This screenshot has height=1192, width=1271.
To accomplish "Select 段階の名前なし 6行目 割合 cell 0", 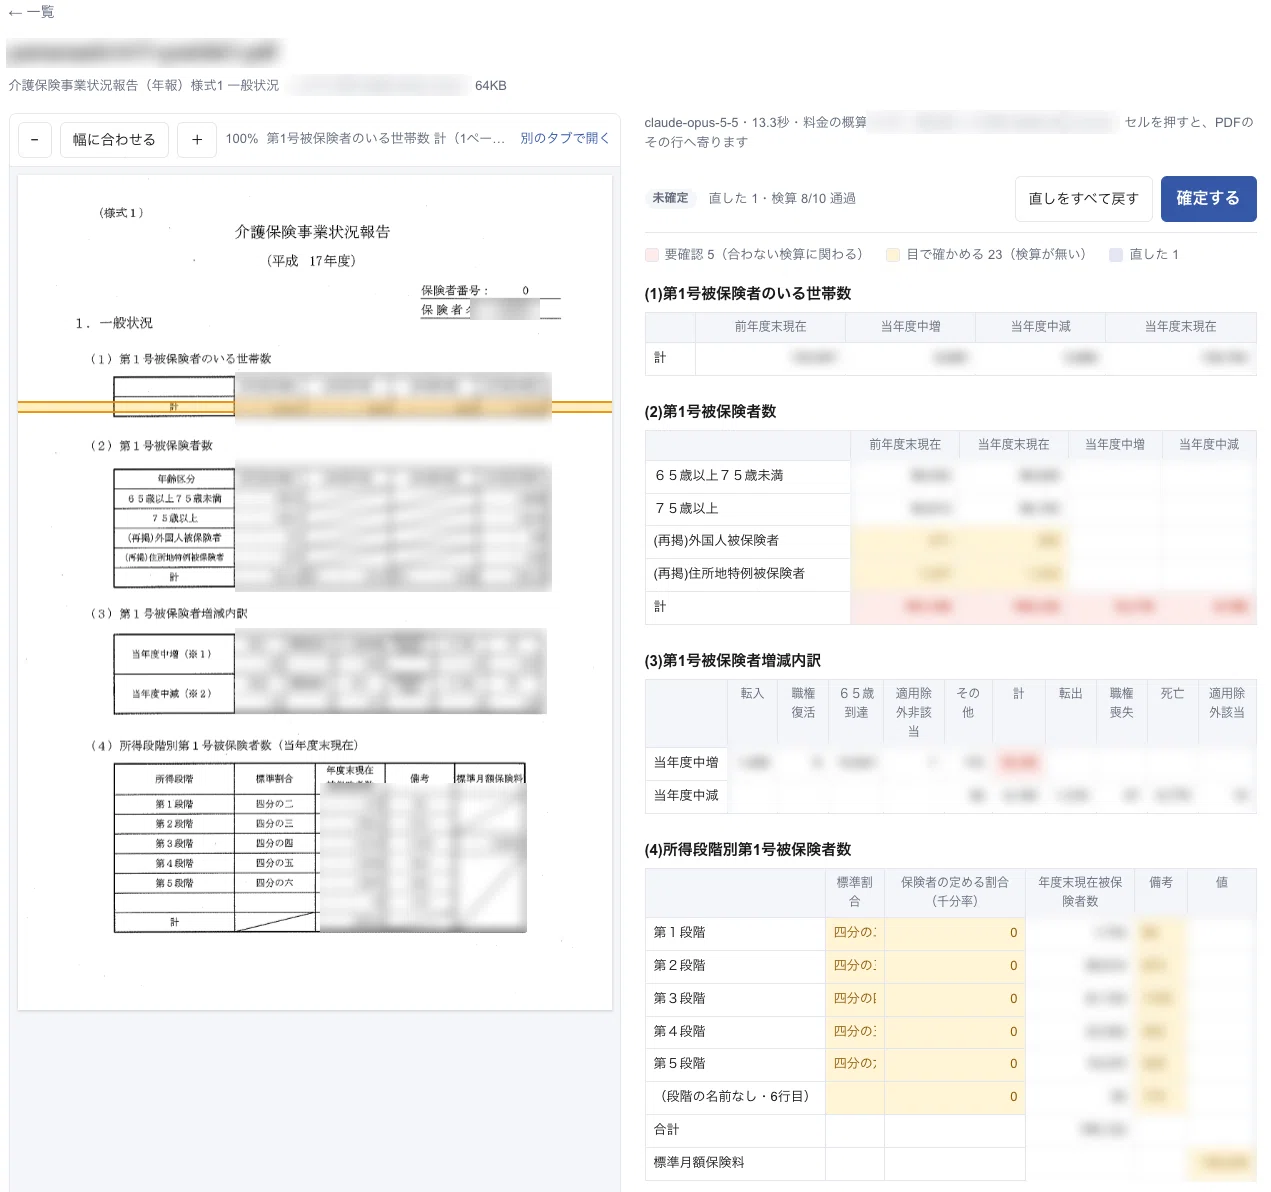I will coord(955,1097).
